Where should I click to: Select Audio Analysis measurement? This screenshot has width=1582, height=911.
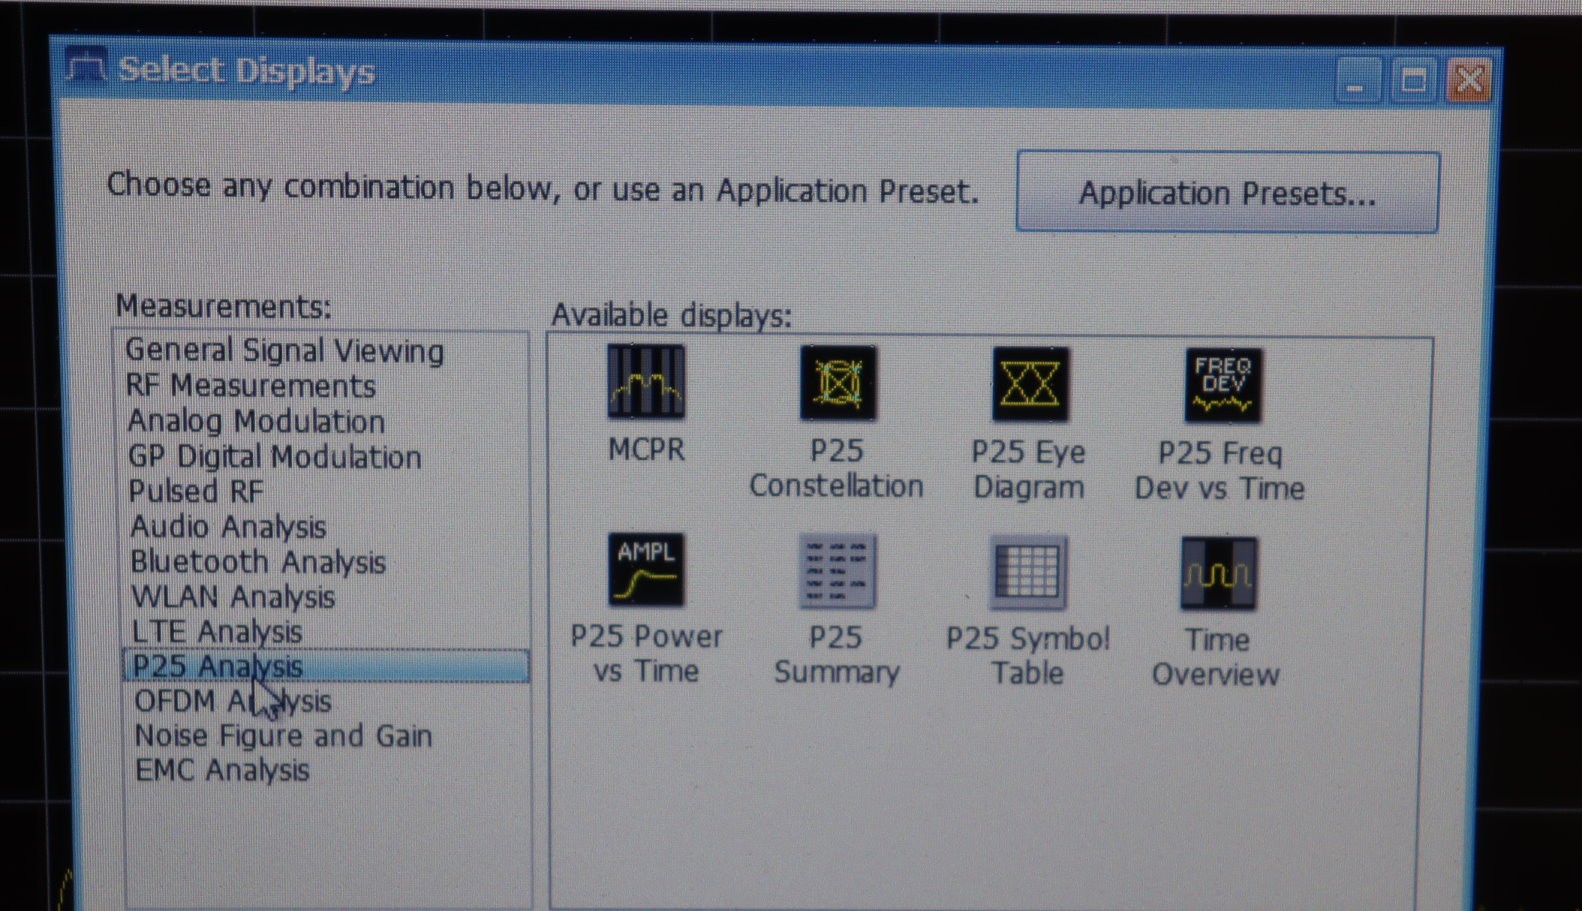pyautogui.click(x=229, y=526)
